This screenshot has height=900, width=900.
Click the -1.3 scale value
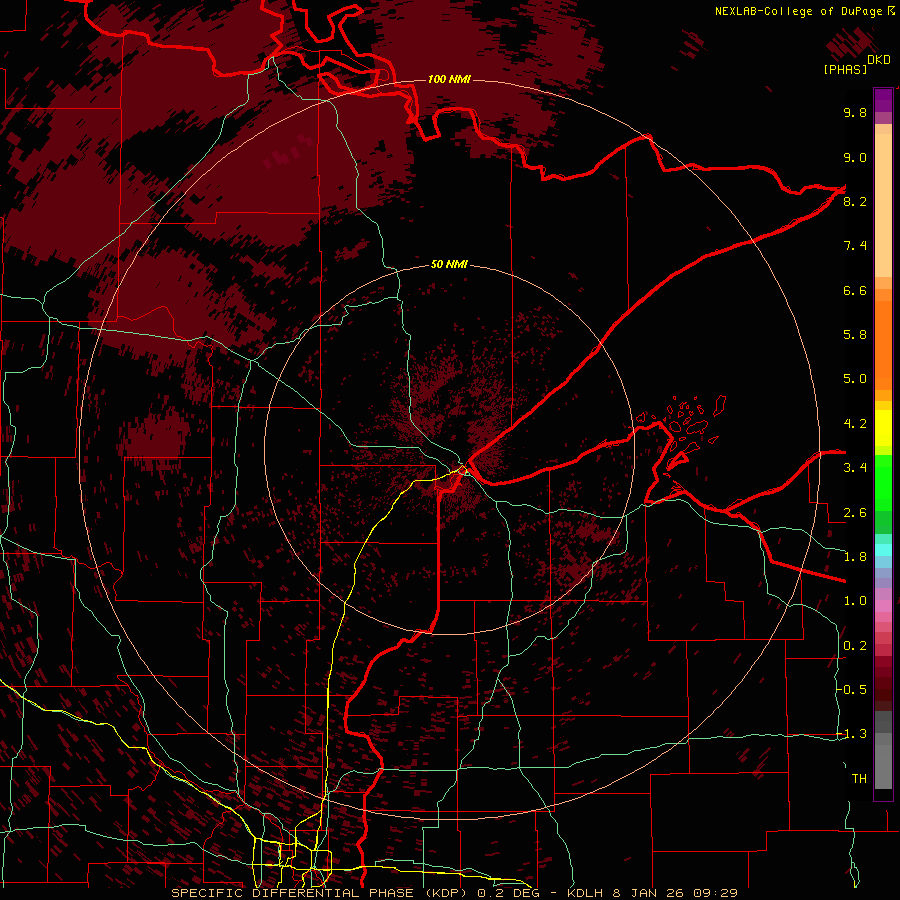(x=851, y=734)
